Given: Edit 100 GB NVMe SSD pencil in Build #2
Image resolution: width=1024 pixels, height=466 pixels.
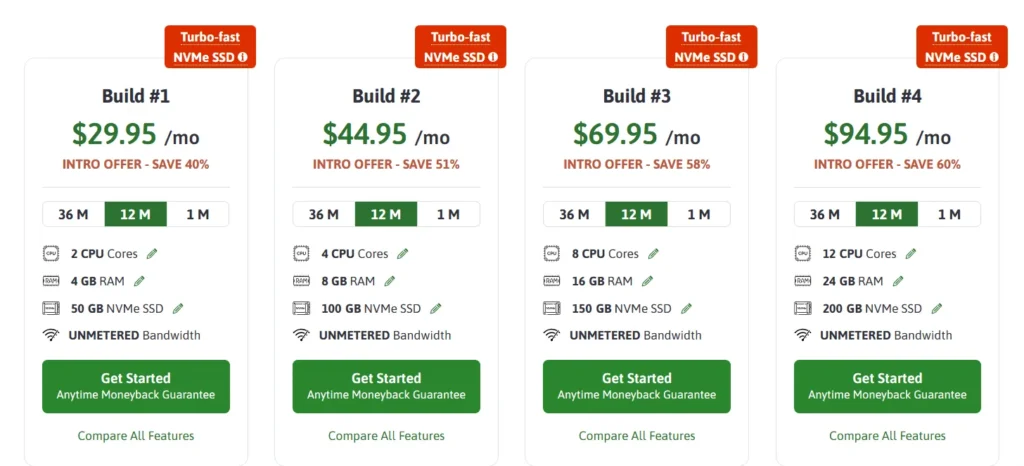Looking at the screenshot, I should click(x=435, y=308).
